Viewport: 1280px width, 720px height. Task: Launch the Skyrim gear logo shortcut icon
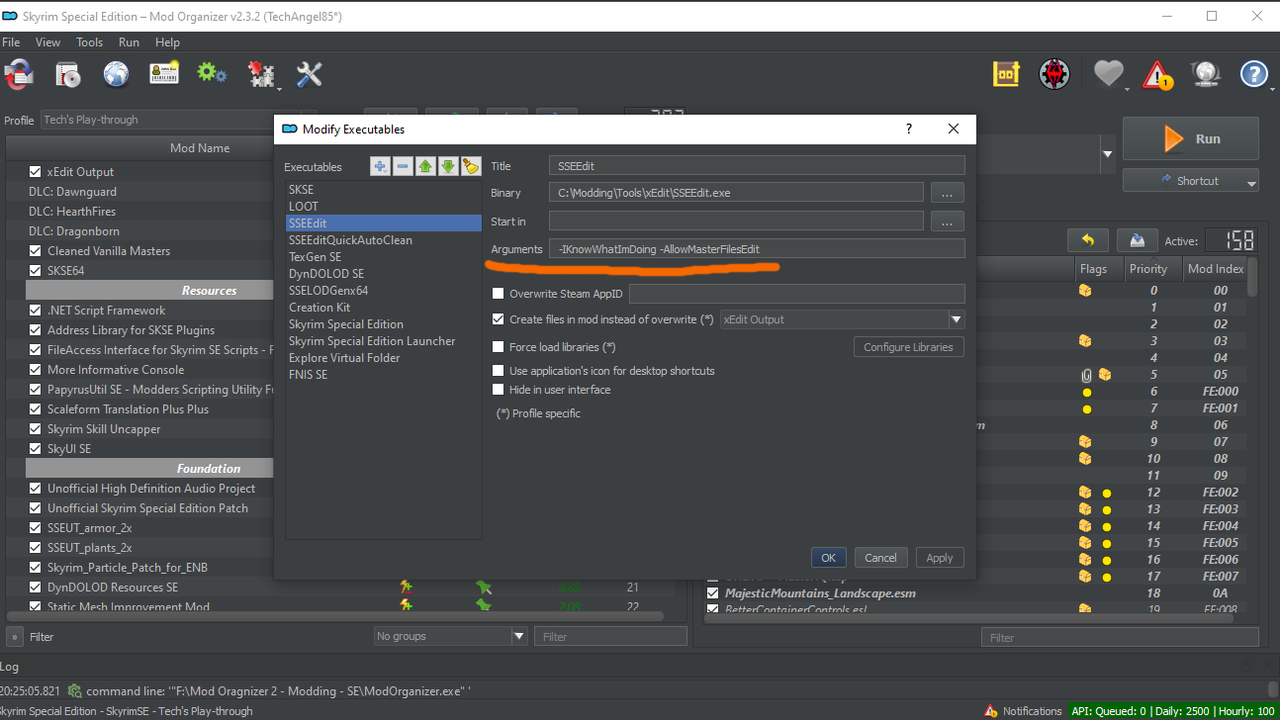tap(1055, 74)
